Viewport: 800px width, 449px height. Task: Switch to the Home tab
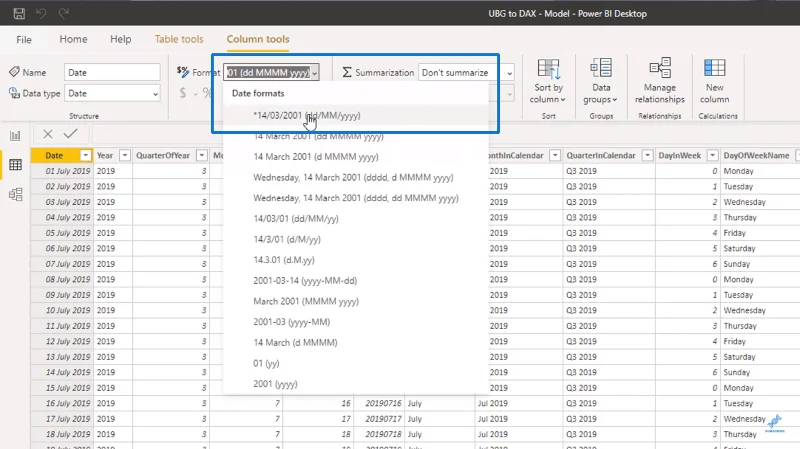pyautogui.click(x=73, y=39)
